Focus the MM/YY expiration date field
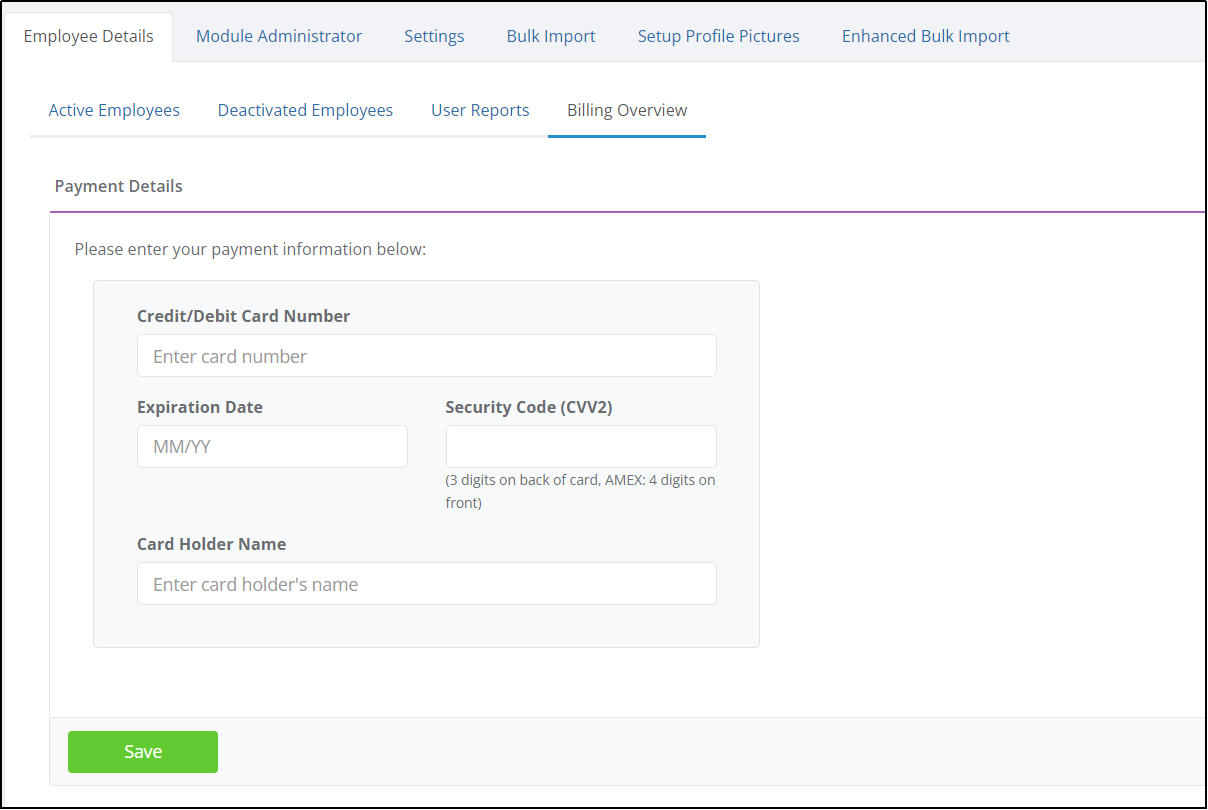 tap(272, 447)
